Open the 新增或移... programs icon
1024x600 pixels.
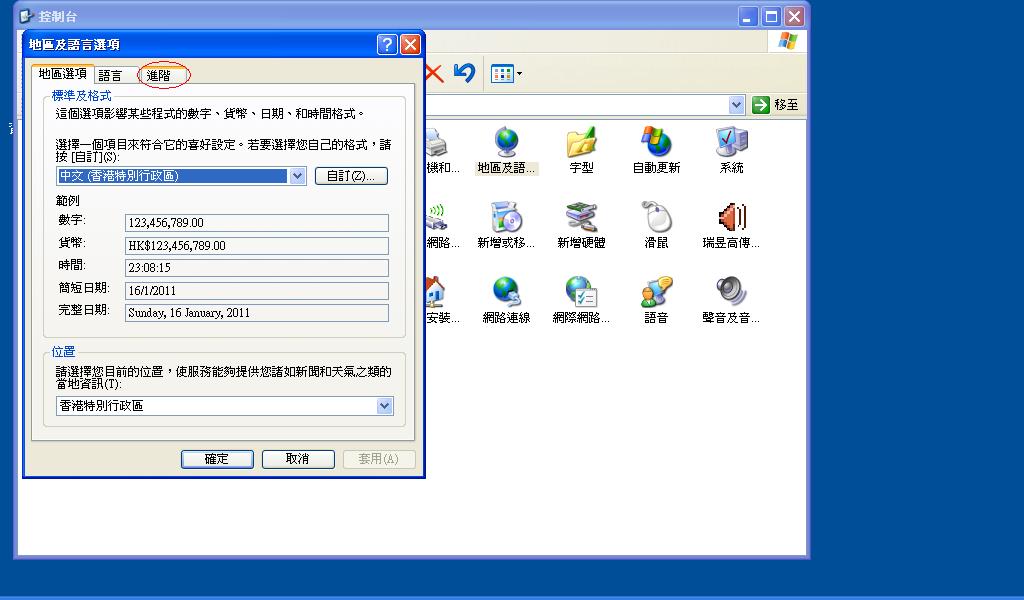pyautogui.click(x=506, y=226)
